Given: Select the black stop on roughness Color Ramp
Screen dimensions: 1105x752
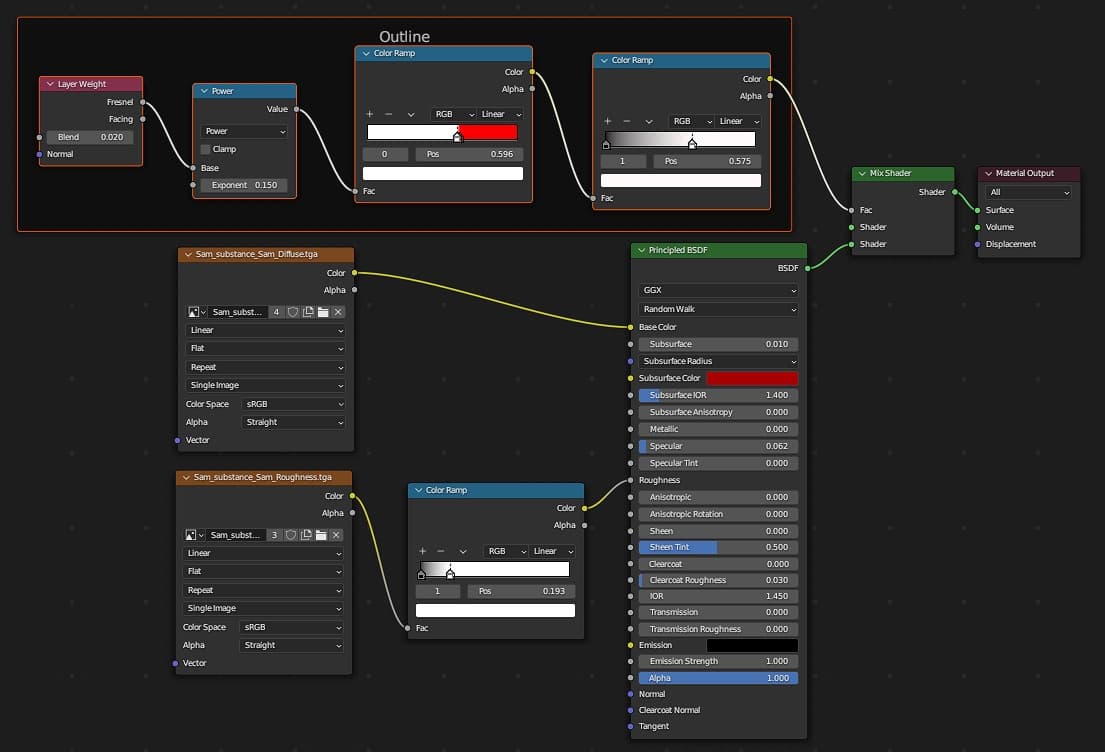Looking at the screenshot, I should (421, 575).
